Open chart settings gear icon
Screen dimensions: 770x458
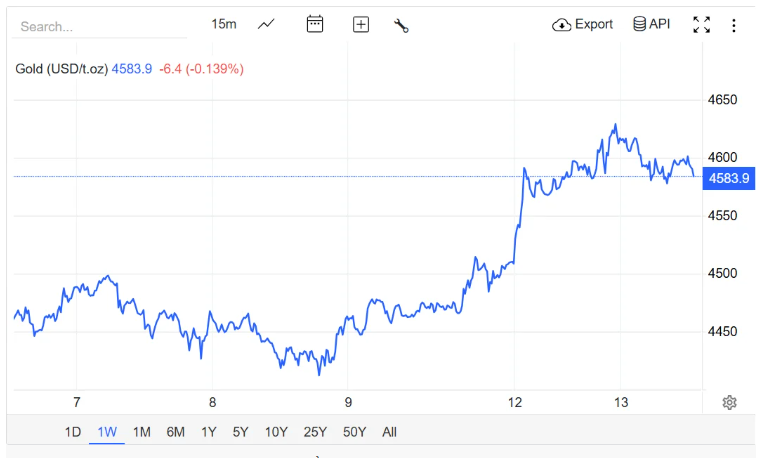point(729,402)
